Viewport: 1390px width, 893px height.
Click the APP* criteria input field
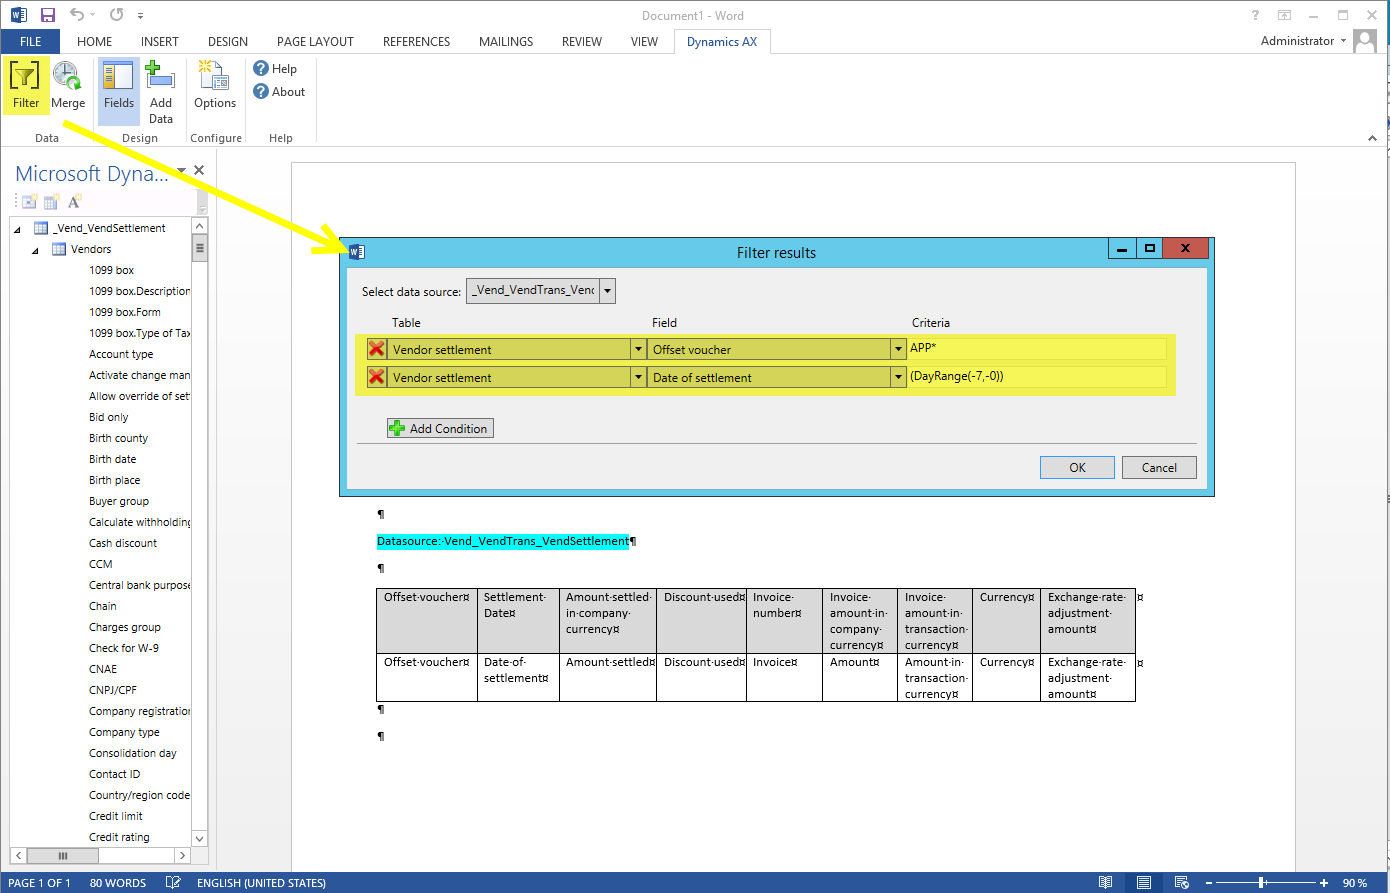click(x=1035, y=349)
